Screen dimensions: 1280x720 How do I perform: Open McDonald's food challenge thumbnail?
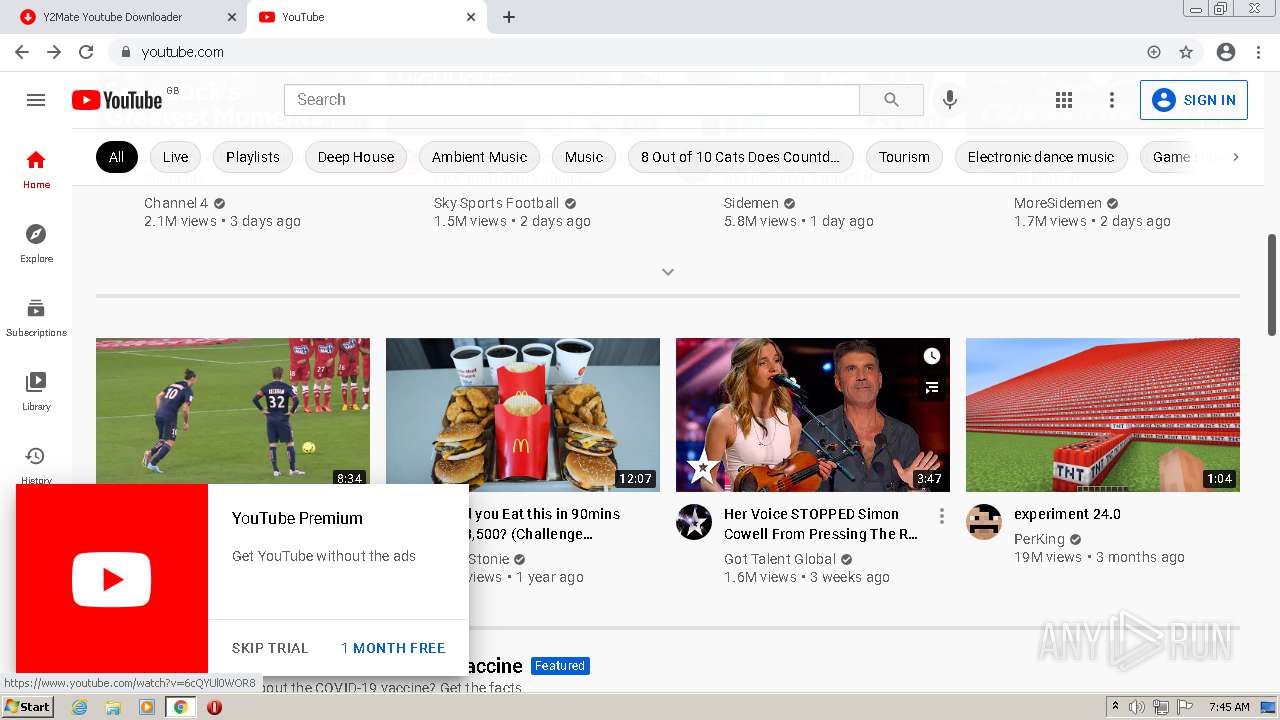tap(523, 415)
